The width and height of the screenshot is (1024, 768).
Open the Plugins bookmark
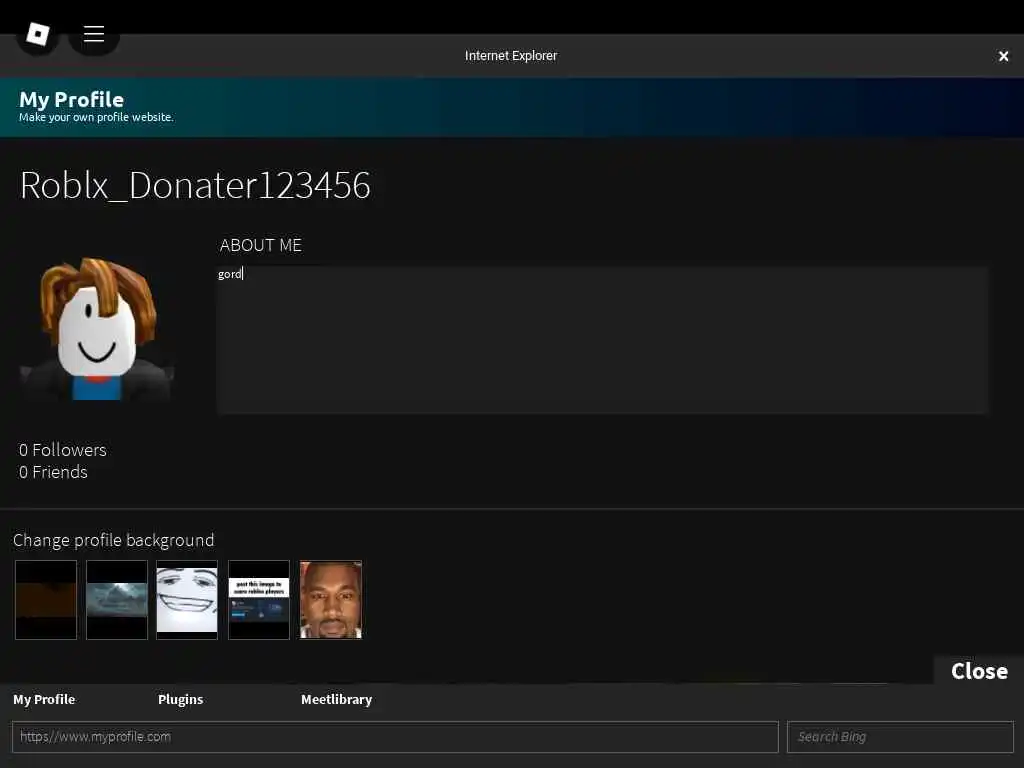point(180,699)
